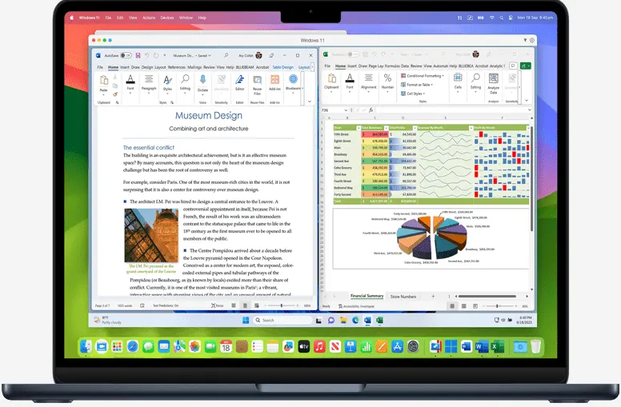The image size is (621, 407).
Task: Click the Windows taskbar Search box
Action: [282, 320]
